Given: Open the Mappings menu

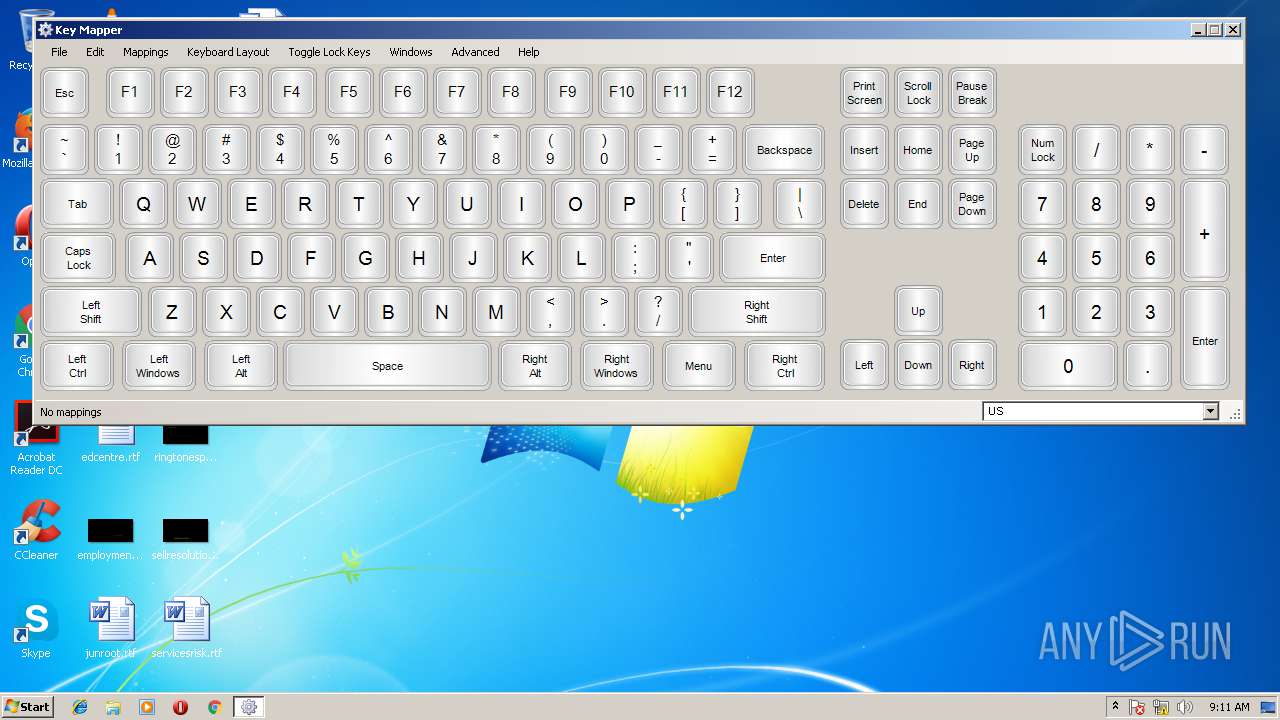Looking at the screenshot, I should 146,52.
